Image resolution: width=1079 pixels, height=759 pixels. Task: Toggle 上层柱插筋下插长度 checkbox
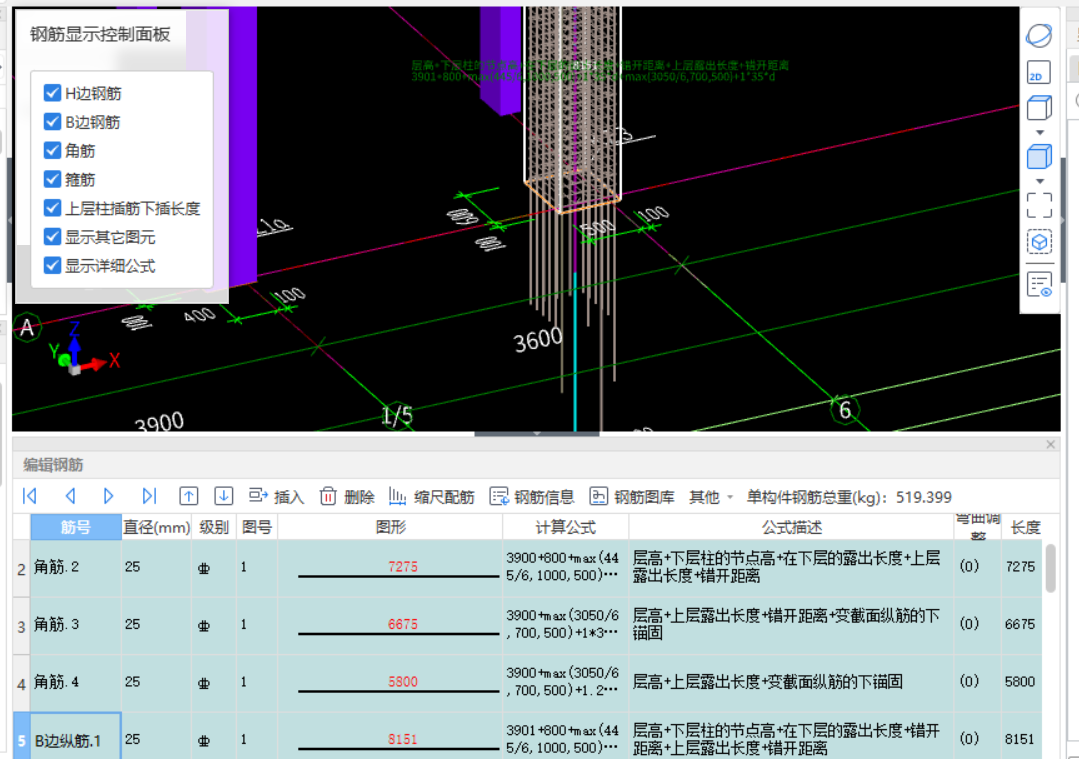click(52, 208)
